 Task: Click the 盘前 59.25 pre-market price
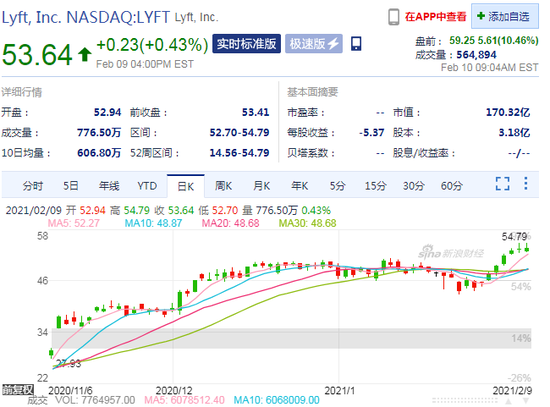click(462, 40)
